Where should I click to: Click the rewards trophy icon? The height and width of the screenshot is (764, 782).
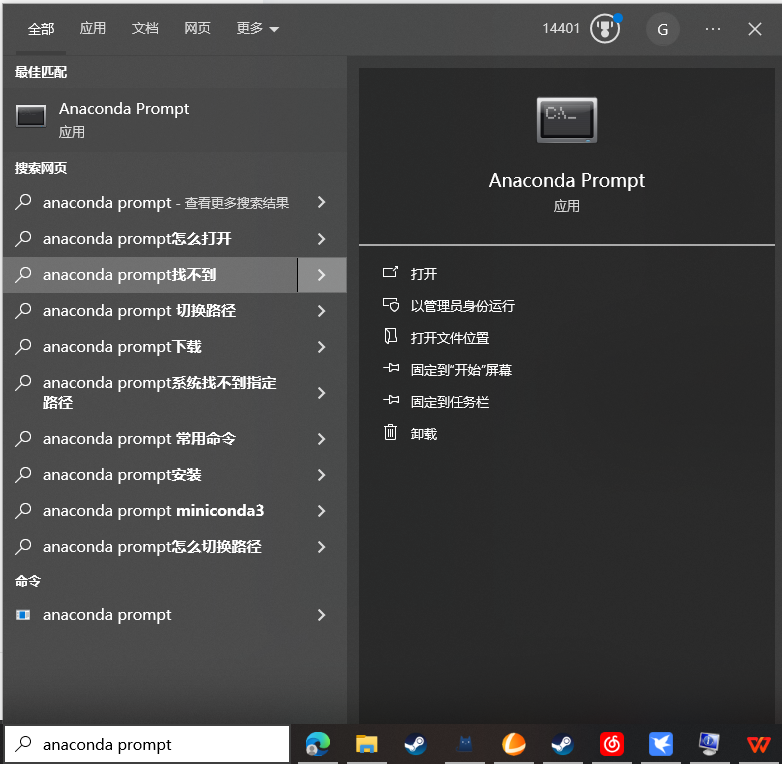point(605,29)
